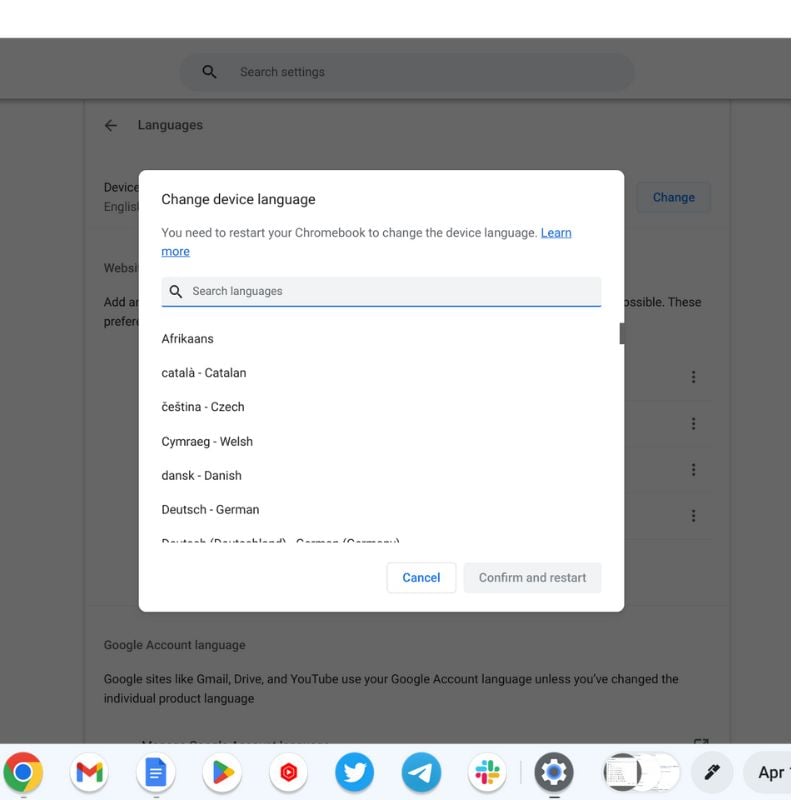
Task: Click the Change button for device language
Action: 673,197
